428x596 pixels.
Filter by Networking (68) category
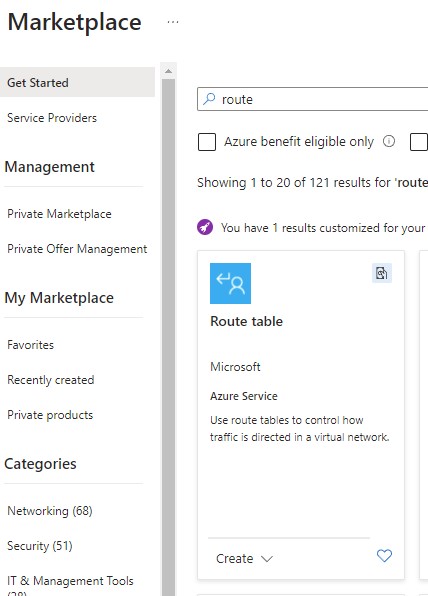(50, 510)
